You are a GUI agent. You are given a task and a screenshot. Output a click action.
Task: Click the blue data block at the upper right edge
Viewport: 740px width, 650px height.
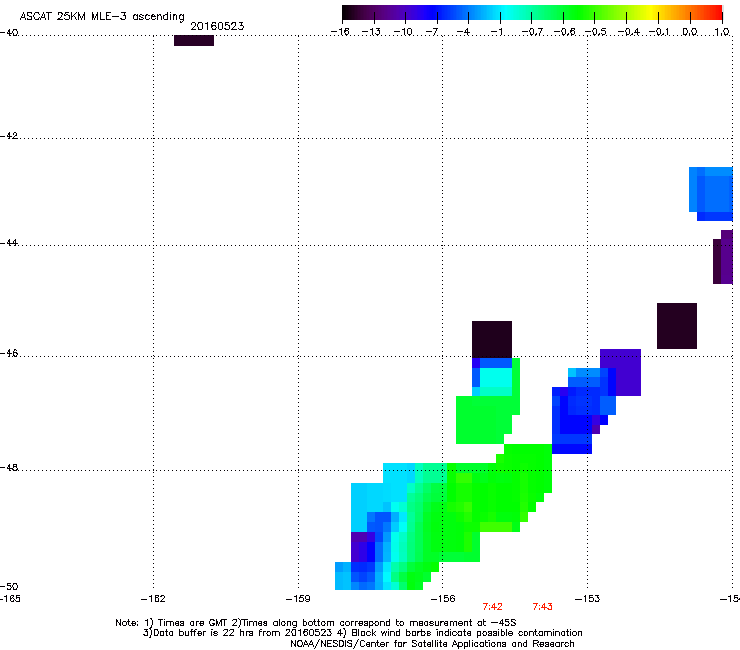coord(711,194)
